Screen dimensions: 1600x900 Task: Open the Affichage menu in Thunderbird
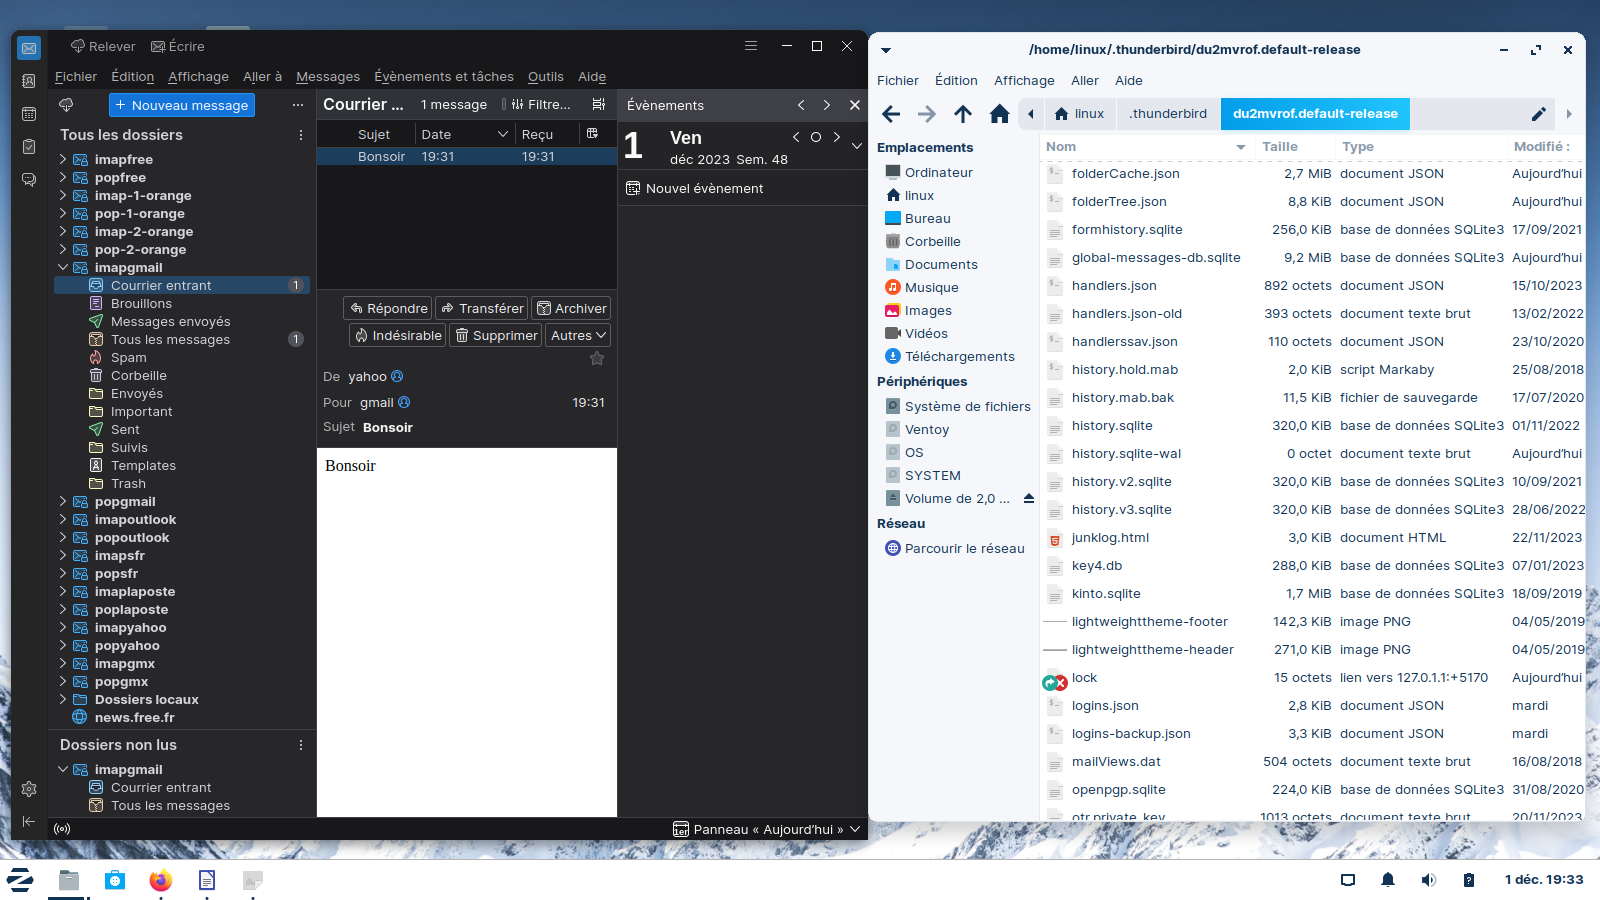coord(198,77)
